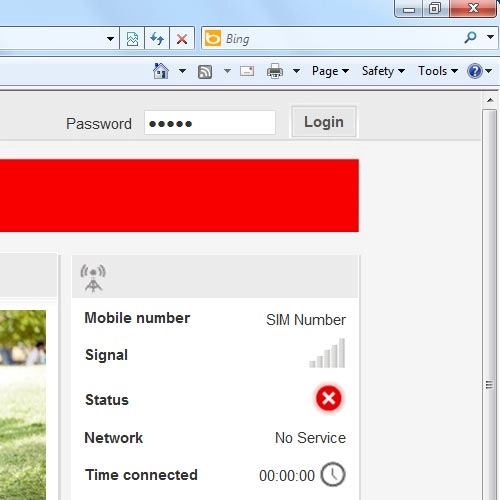Print the page with the printer icon
This screenshot has width=500, height=500.
click(275, 71)
